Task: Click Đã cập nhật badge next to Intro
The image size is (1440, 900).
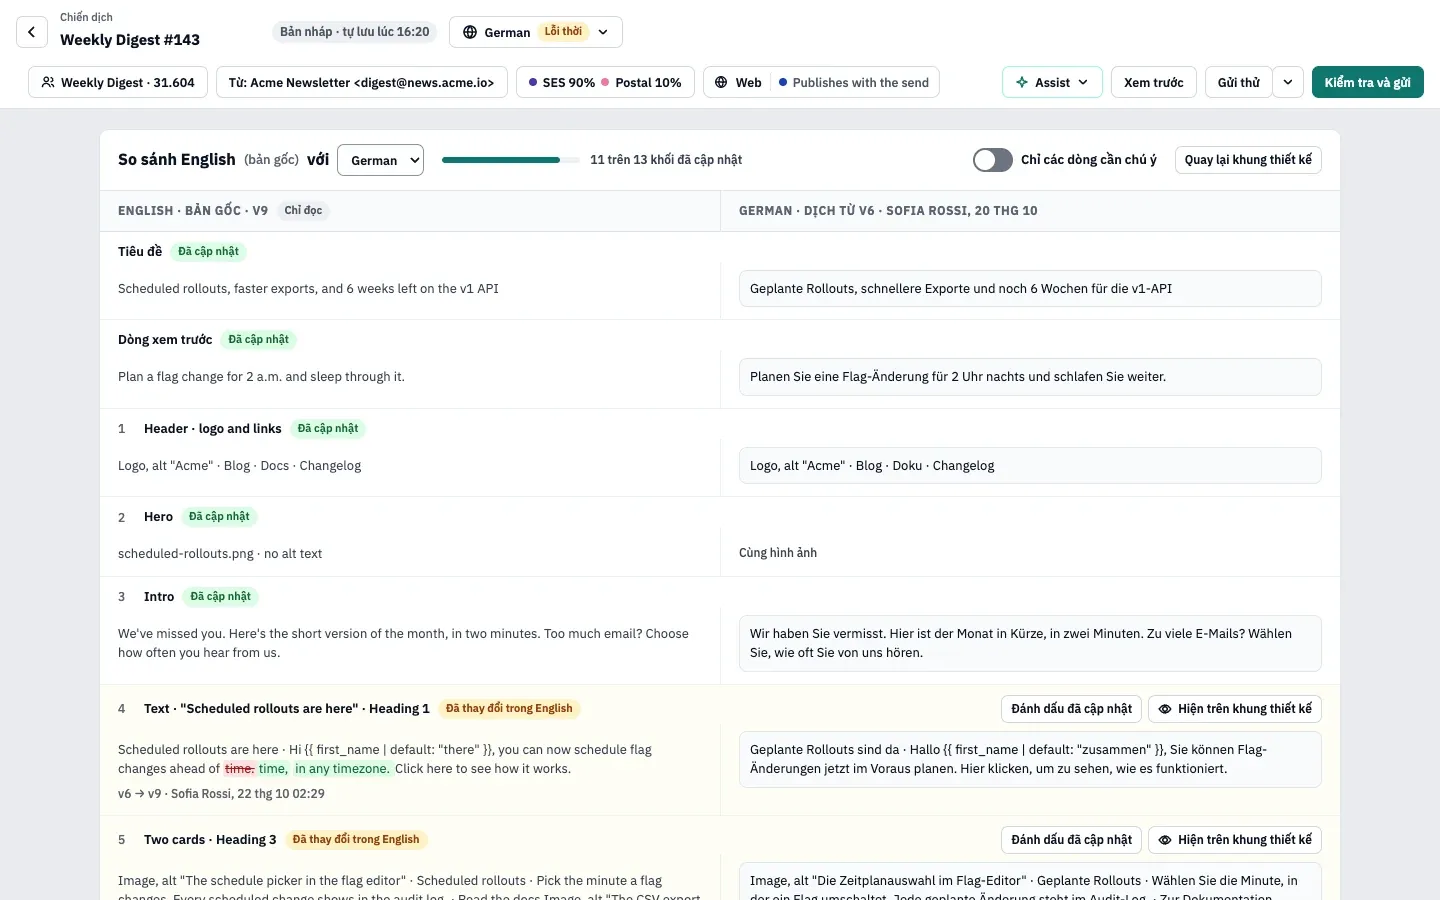Action: 221,597
